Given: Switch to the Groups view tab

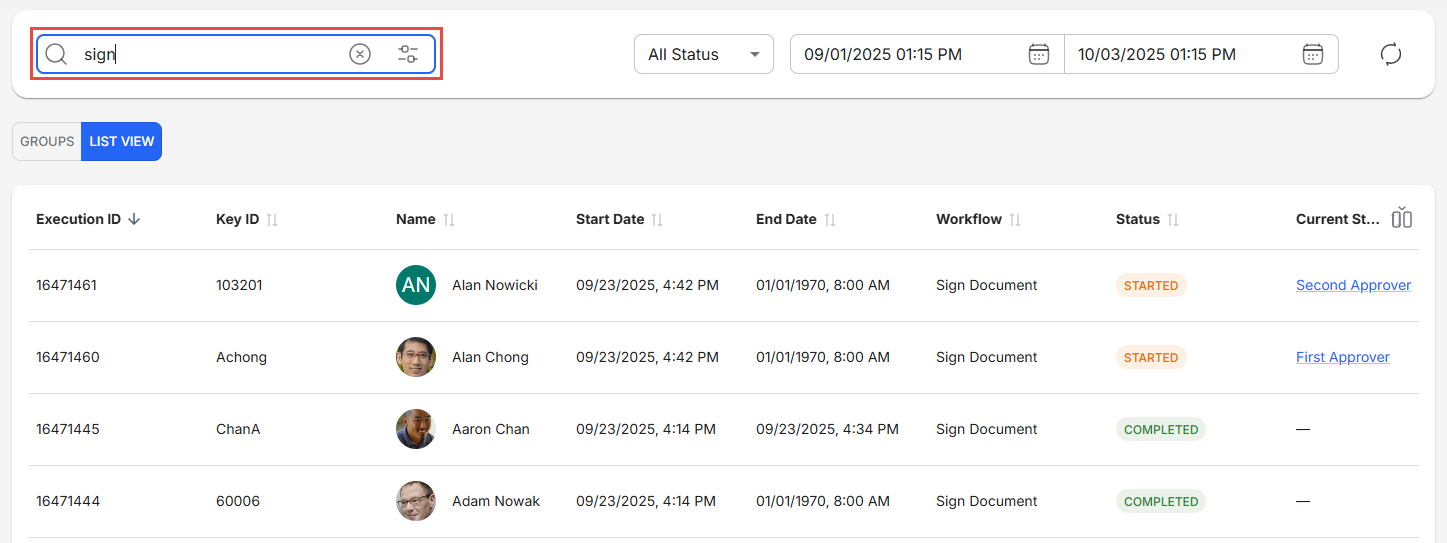Looking at the screenshot, I should point(47,141).
